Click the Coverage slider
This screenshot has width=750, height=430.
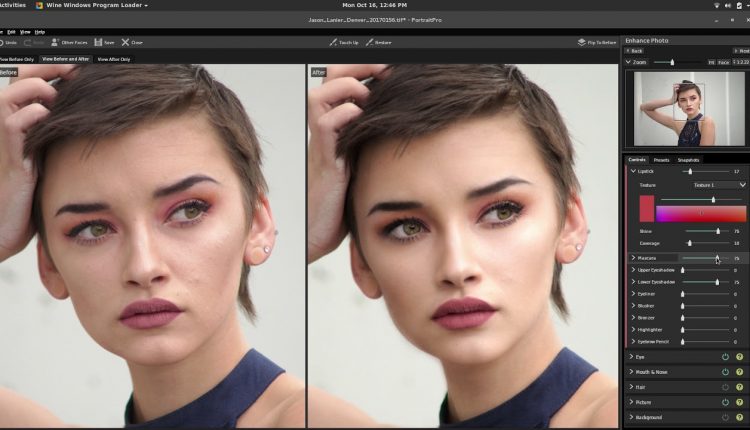pos(707,243)
